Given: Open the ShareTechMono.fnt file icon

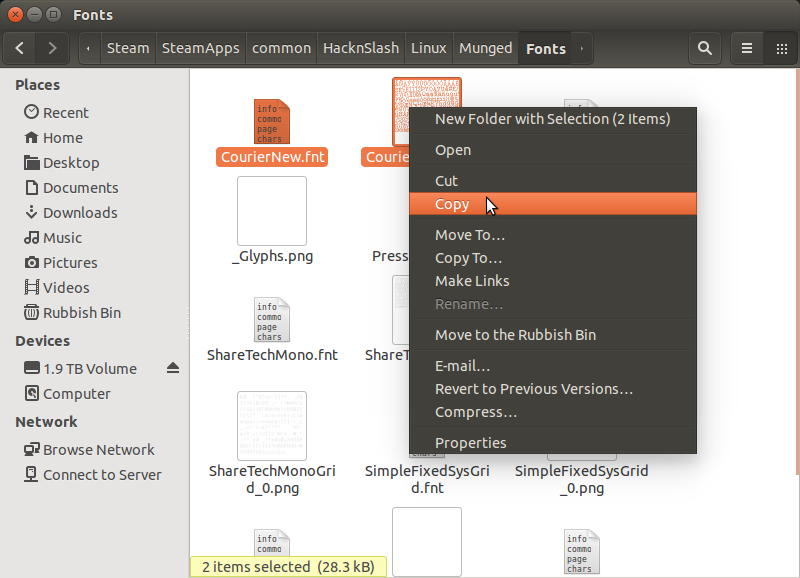Looking at the screenshot, I should [x=271, y=318].
